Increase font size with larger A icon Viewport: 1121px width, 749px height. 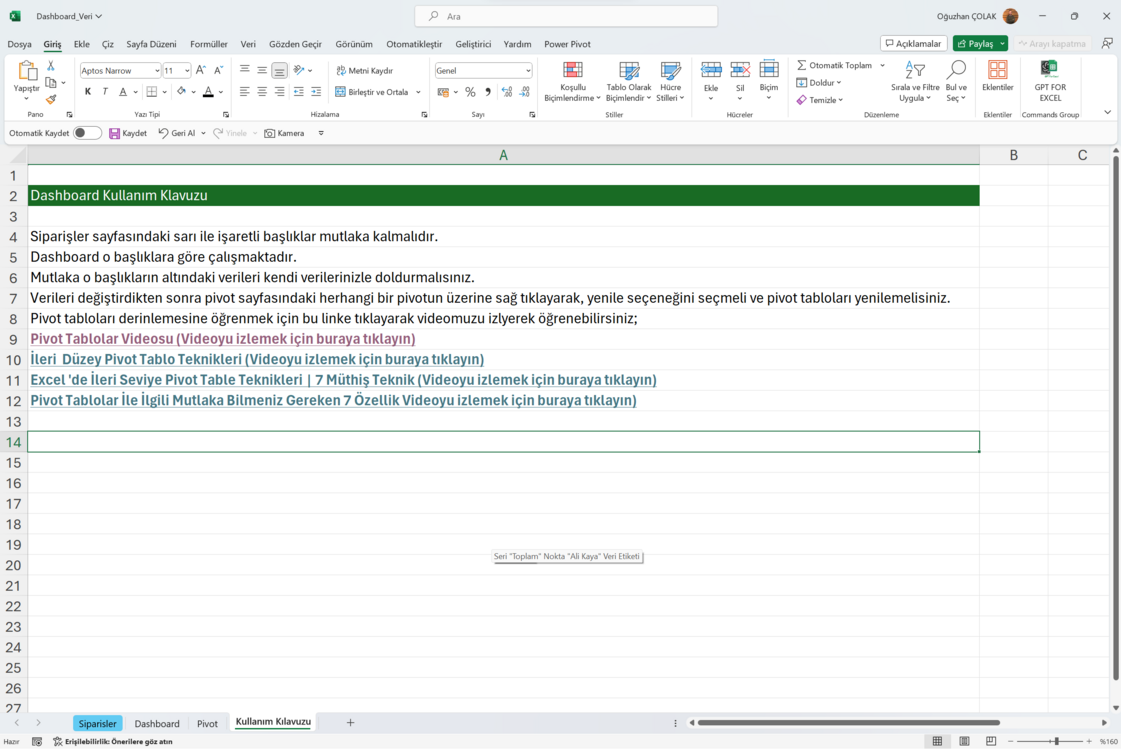[201, 70]
